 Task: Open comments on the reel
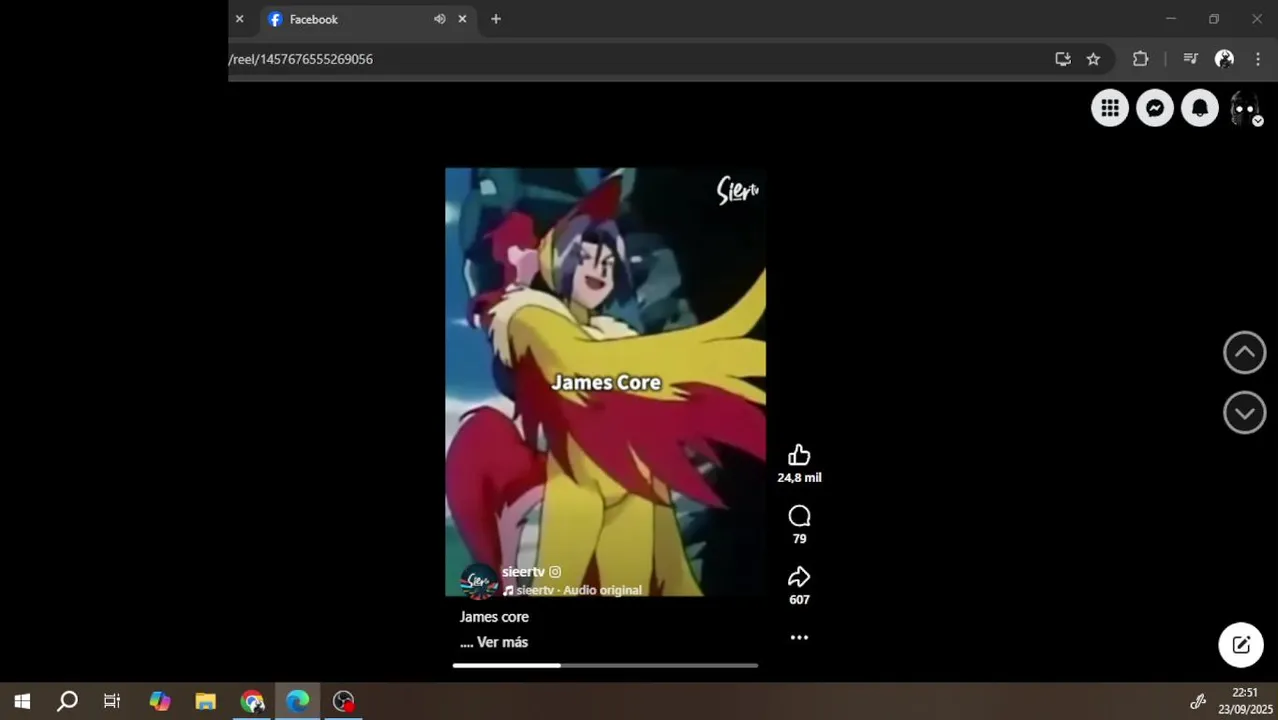[799, 516]
